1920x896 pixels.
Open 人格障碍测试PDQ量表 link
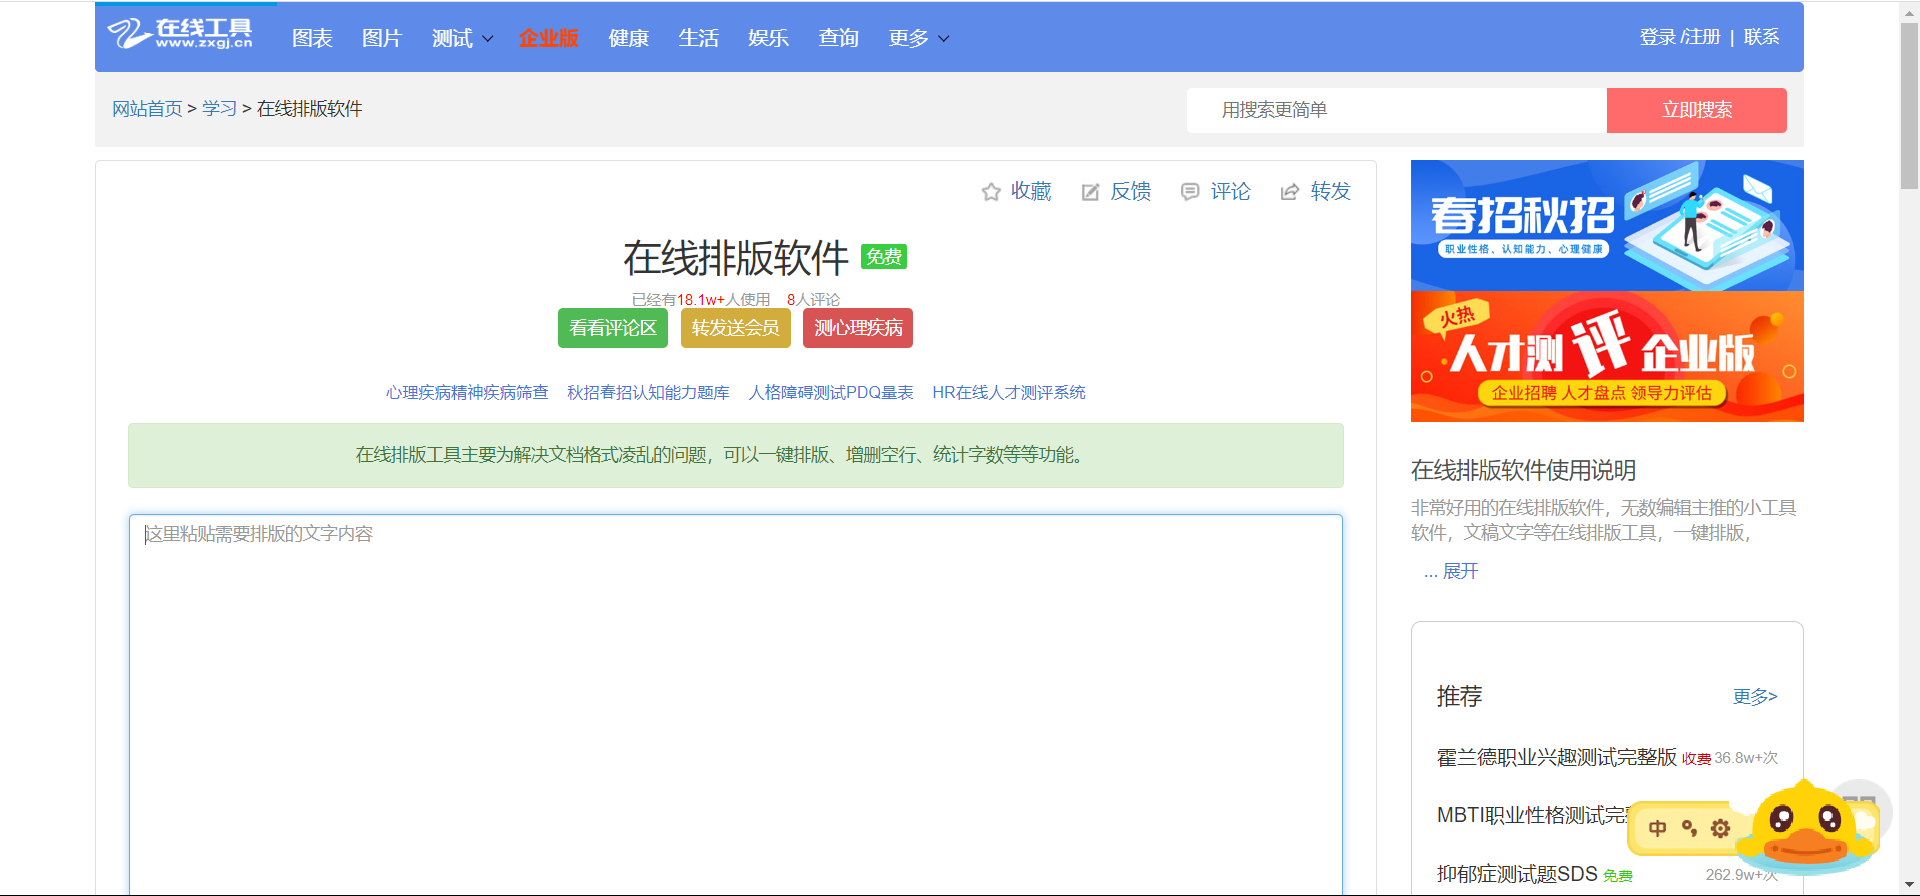pos(831,393)
